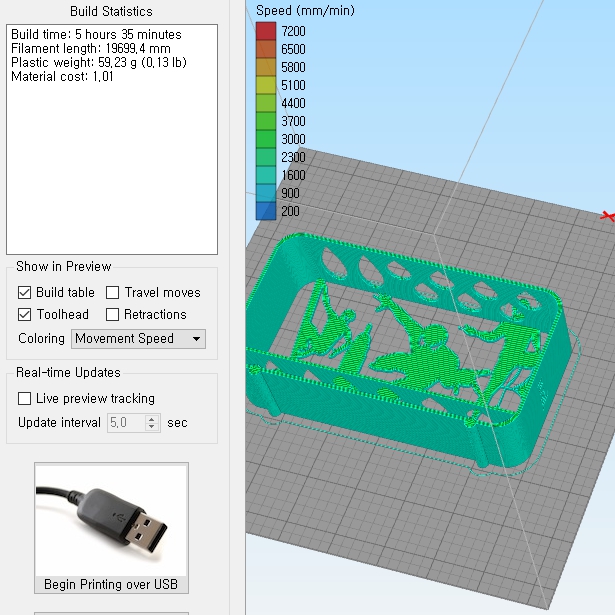The height and width of the screenshot is (615, 615).
Task: Uncheck the Toolhead checkbox
Action: tap(24, 315)
